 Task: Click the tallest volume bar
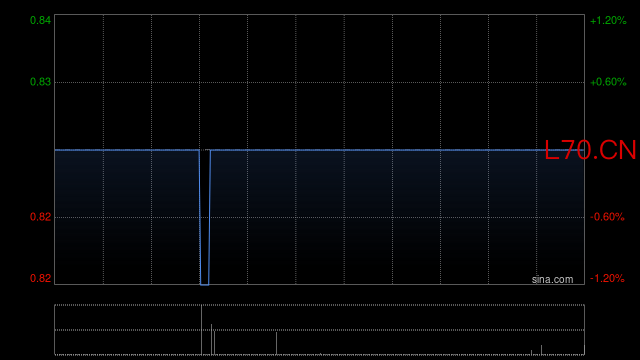(201, 330)
